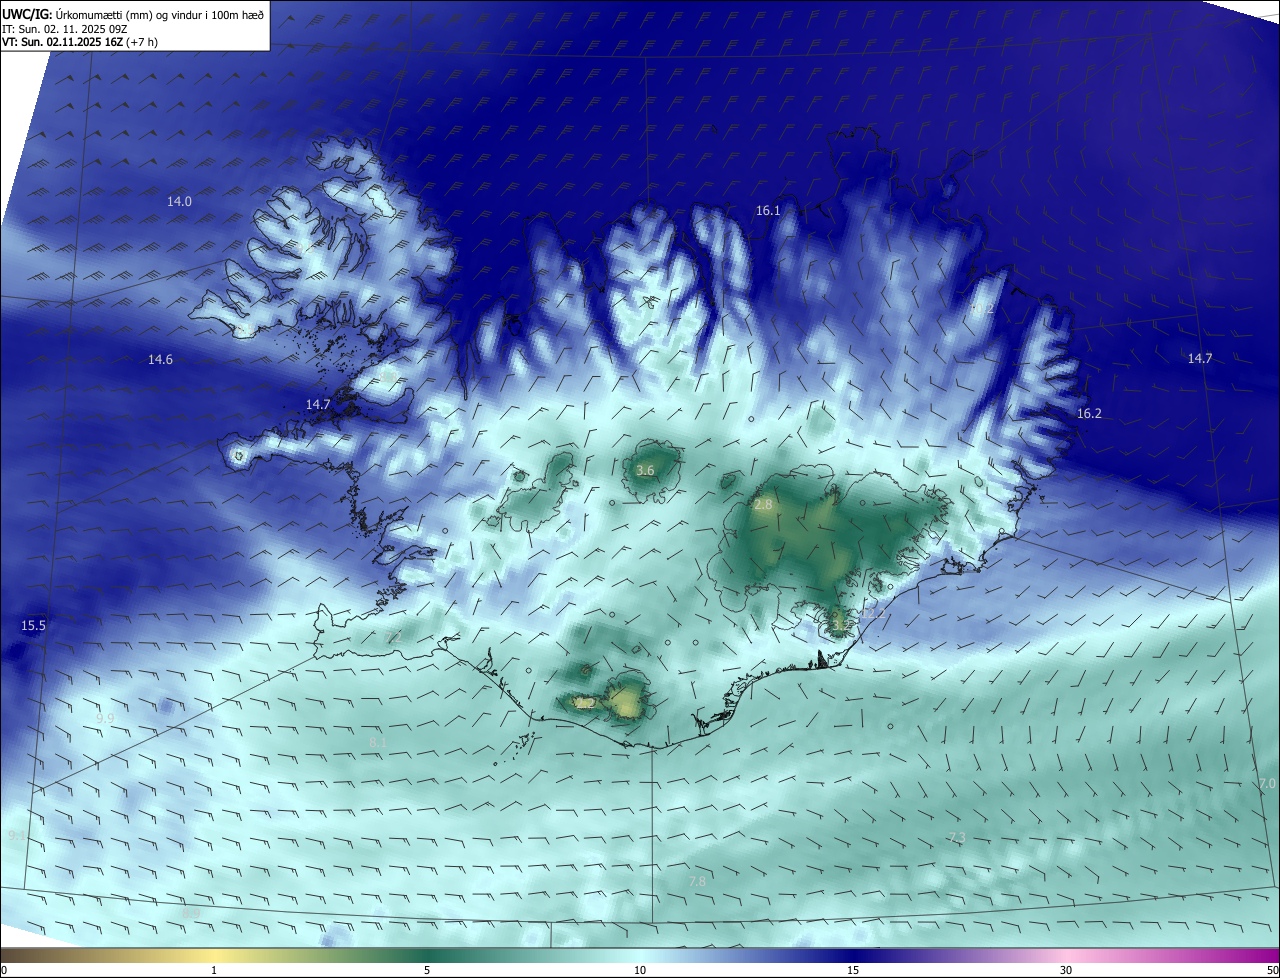Click the 7.8 value label on the map
The height and width of the screenshot is (978, 1280).
point(697,881)
